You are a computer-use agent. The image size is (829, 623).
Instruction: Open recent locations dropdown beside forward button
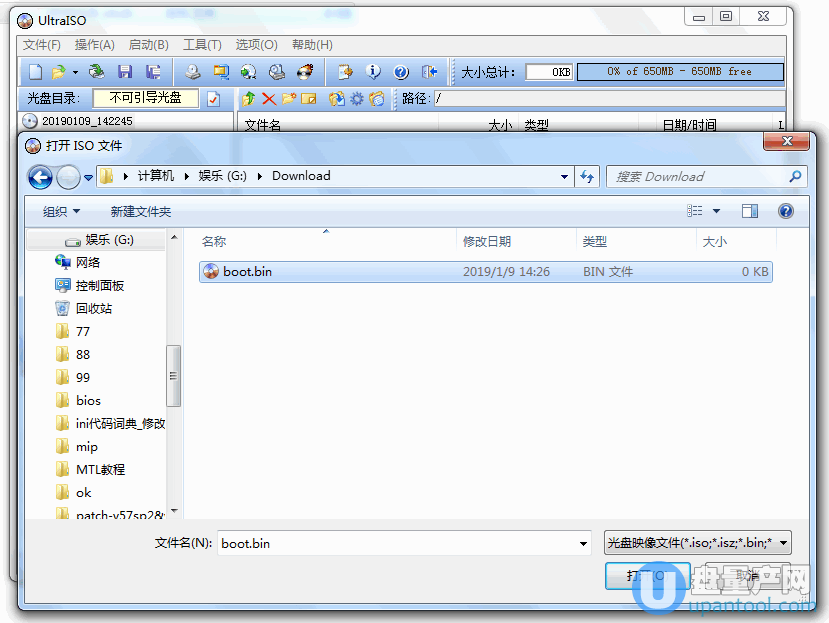[88, 178]
